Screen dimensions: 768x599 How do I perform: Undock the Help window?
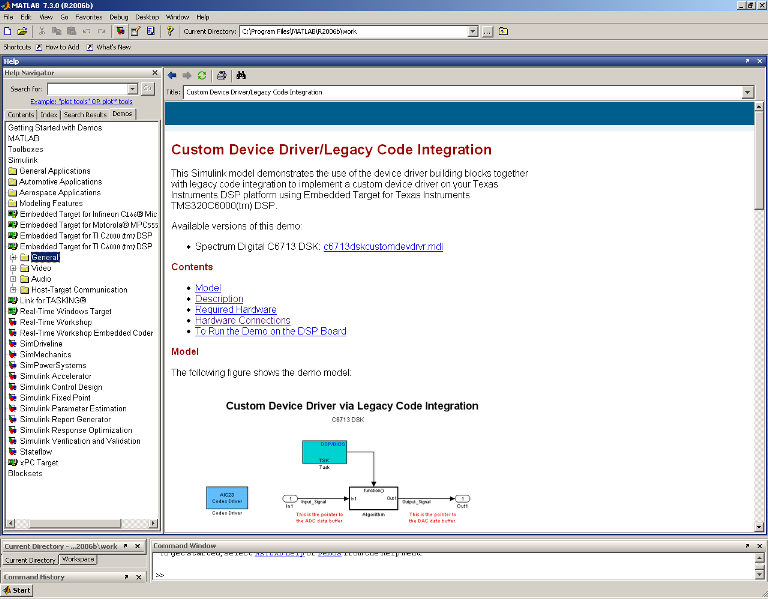pyautogui.click(x=747, y=61)
